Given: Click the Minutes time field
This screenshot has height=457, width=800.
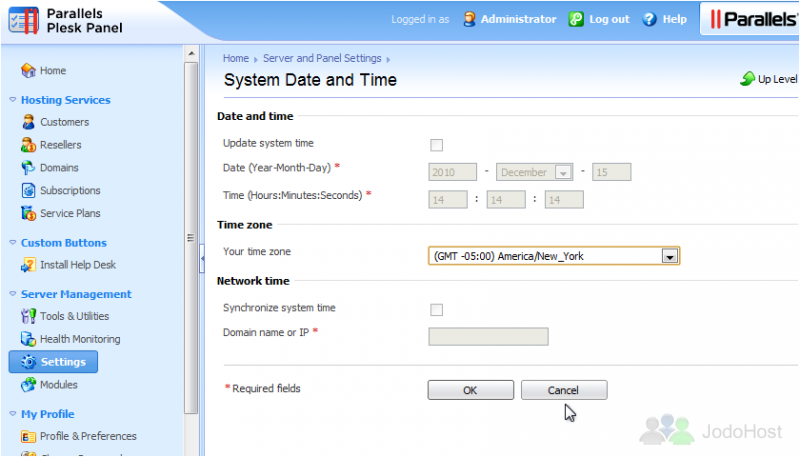Looking at the screenshot, I should 506,200.
